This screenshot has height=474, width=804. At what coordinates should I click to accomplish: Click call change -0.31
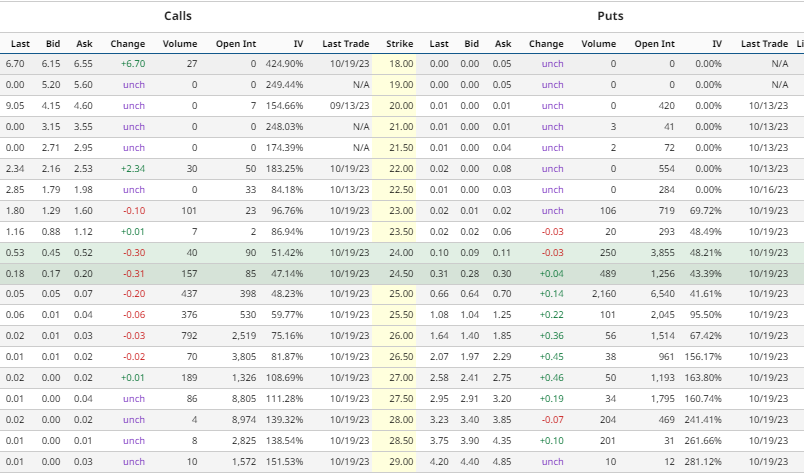(x=134, y=274)
